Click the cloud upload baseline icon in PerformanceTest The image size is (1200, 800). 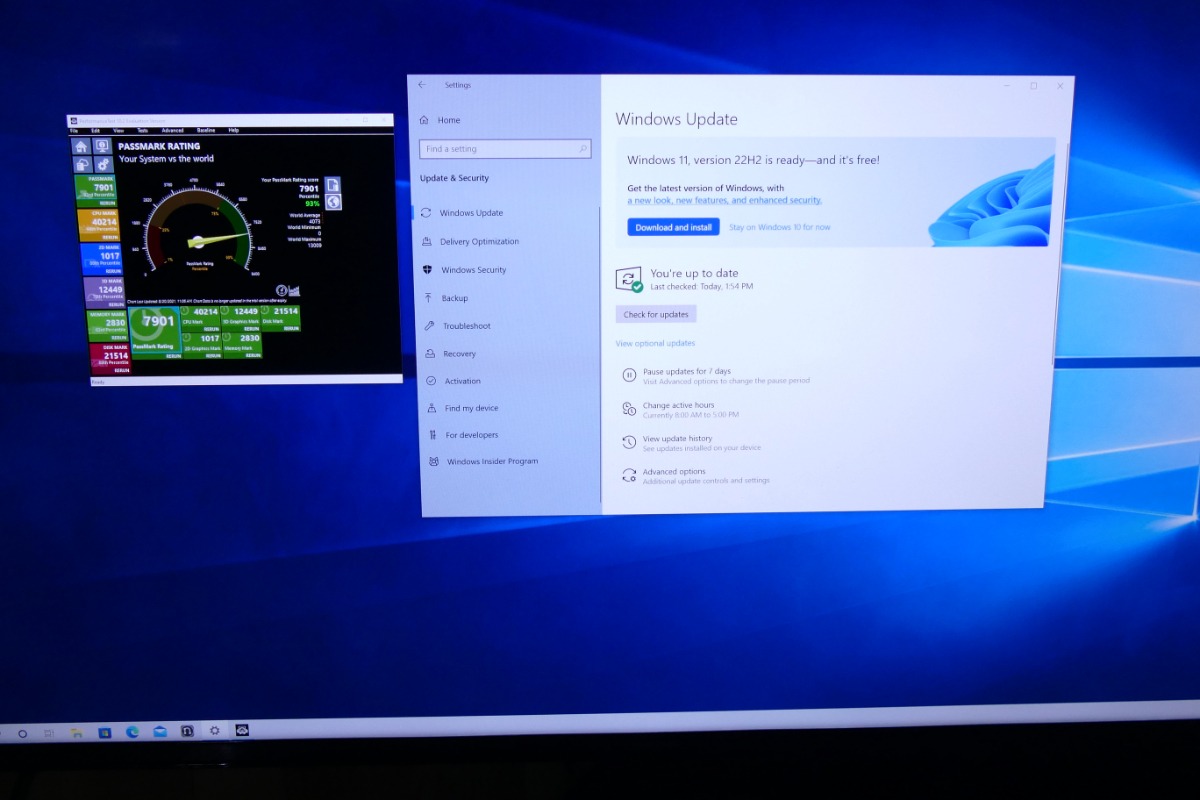pos(83,165)
